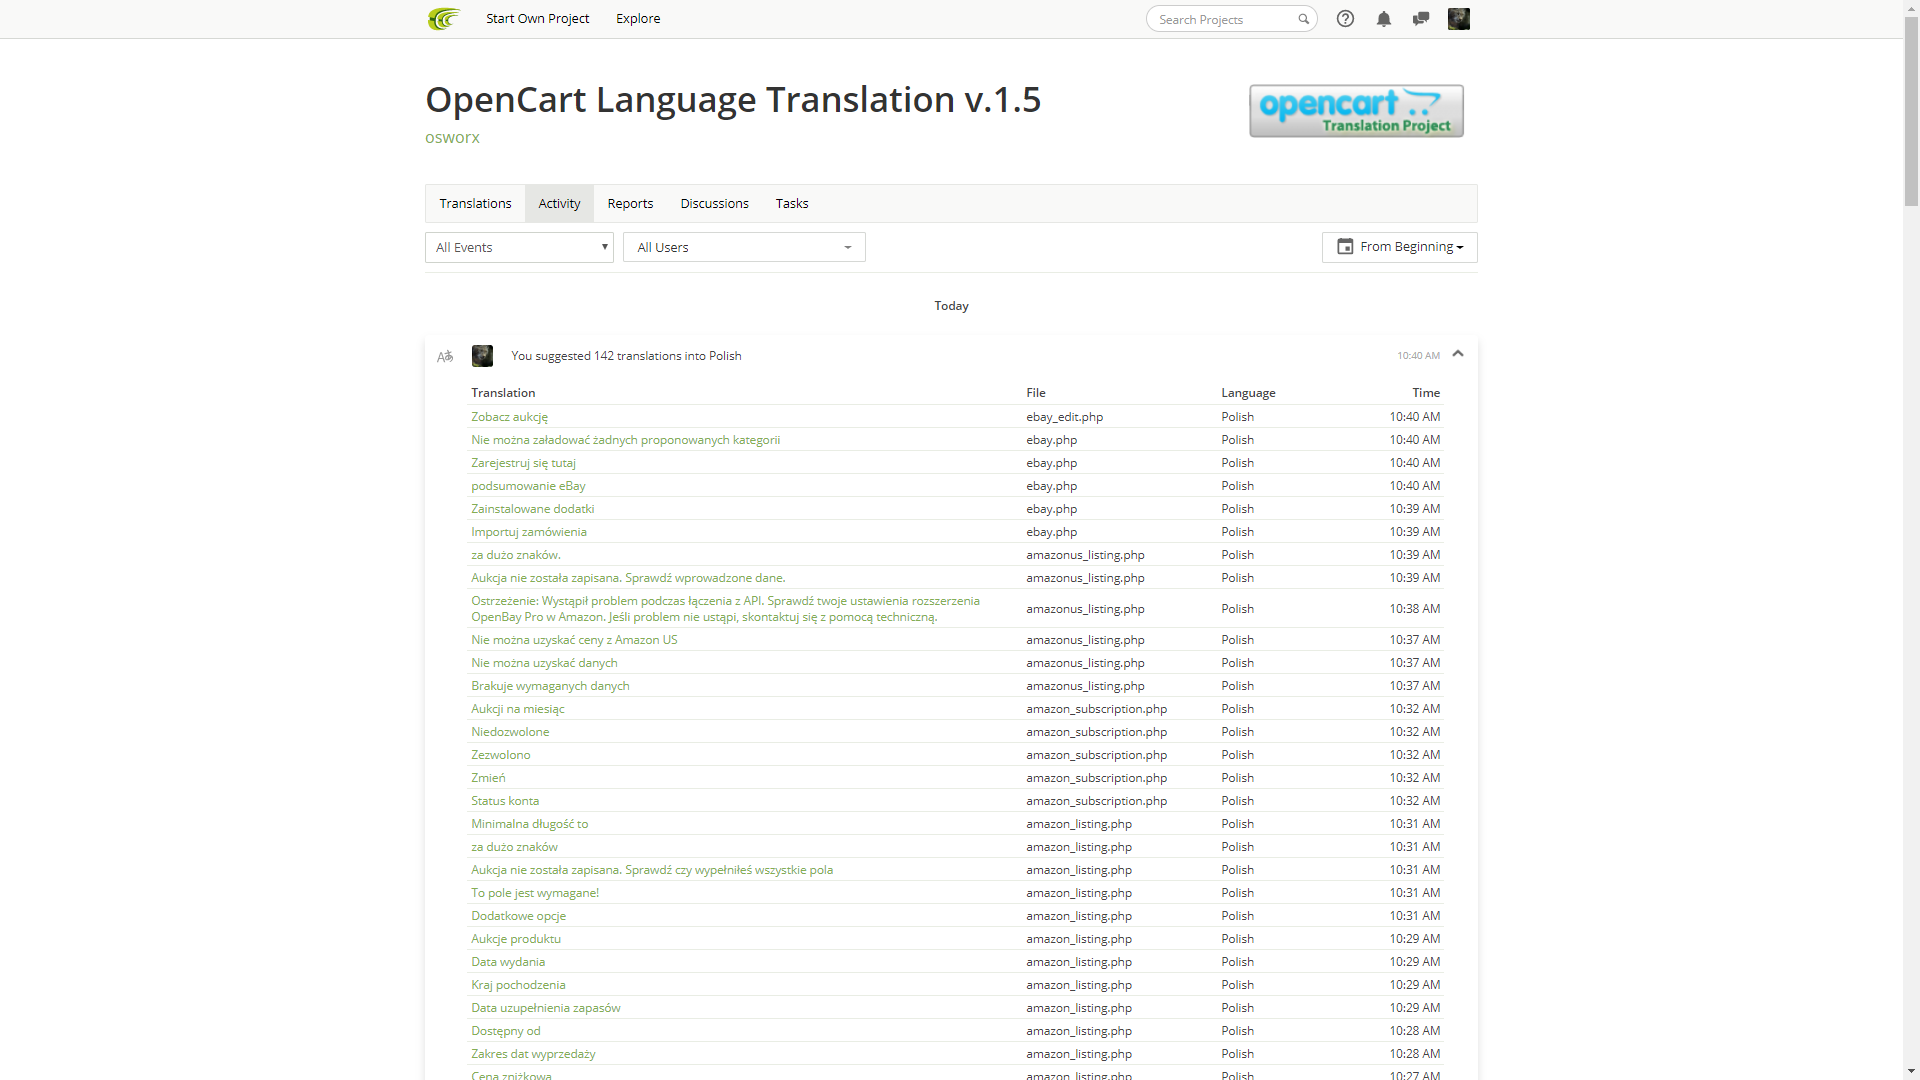Click the scrollbar up arrow
This screenshot has height=1080, width=1920.
(x=1911, y=8)
